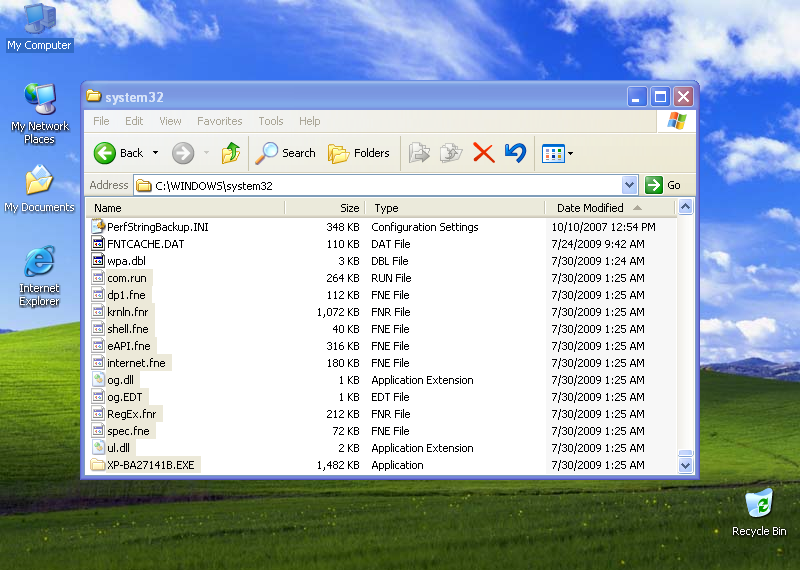The height and width of the screenshot is (570, 800).
Task: Select the shell.fne file icon
Action: [98, 329]
